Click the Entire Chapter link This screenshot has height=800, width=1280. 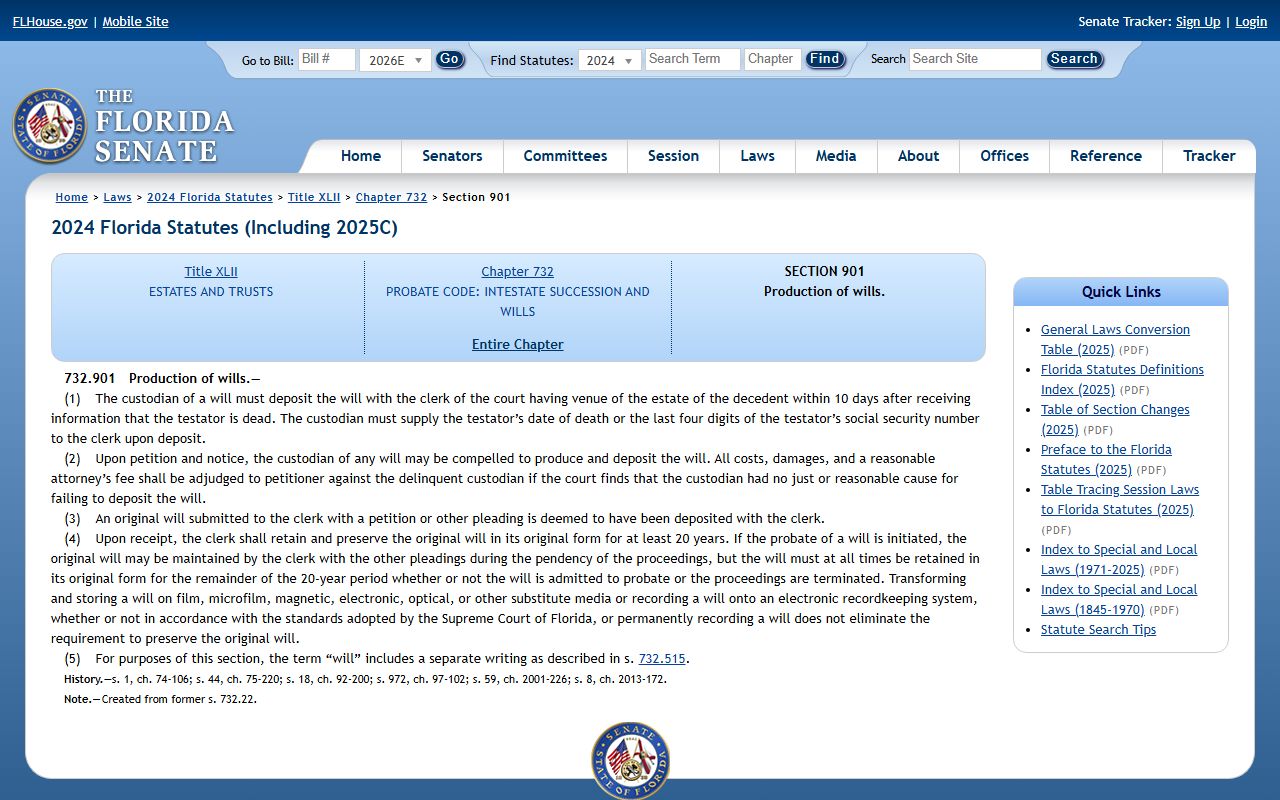click(518, 344)
